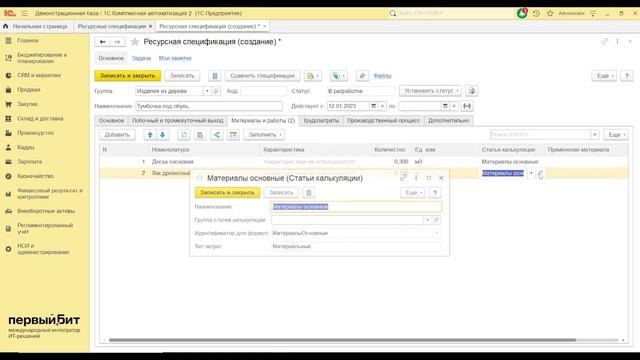Image resolution: width=640 pixels, height=360 pixels.
Task: Click the copy row icon in table toolbar
Action: tap(184, 135)
